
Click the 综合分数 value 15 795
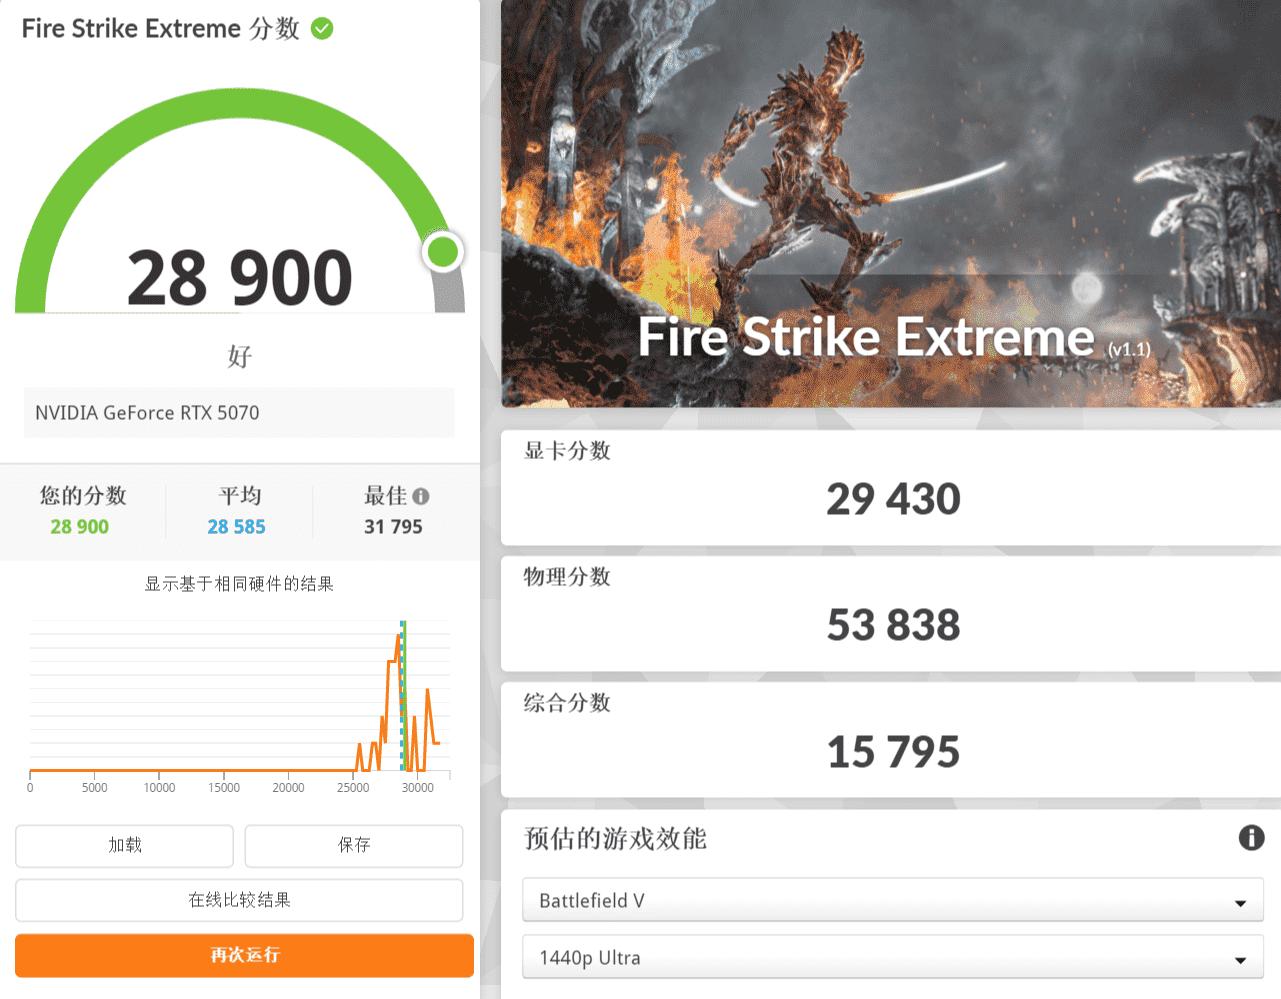point(893,752)
